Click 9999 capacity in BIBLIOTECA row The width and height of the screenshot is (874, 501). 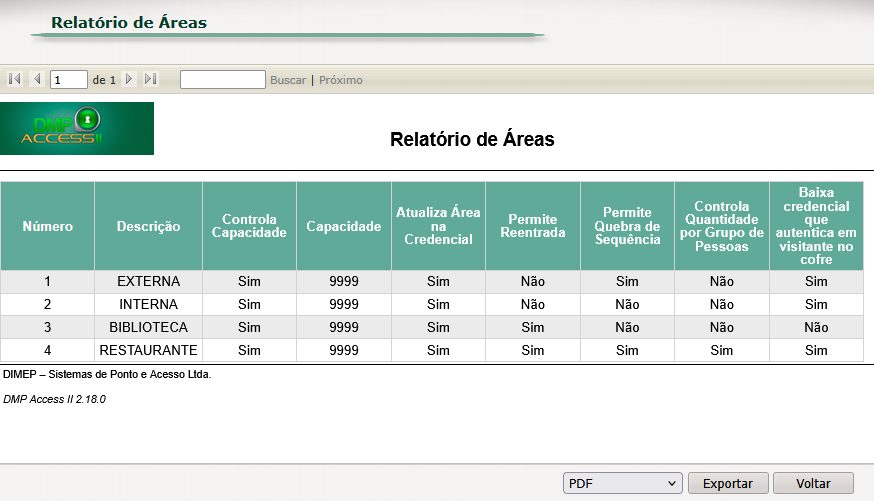tap(344, 327)
